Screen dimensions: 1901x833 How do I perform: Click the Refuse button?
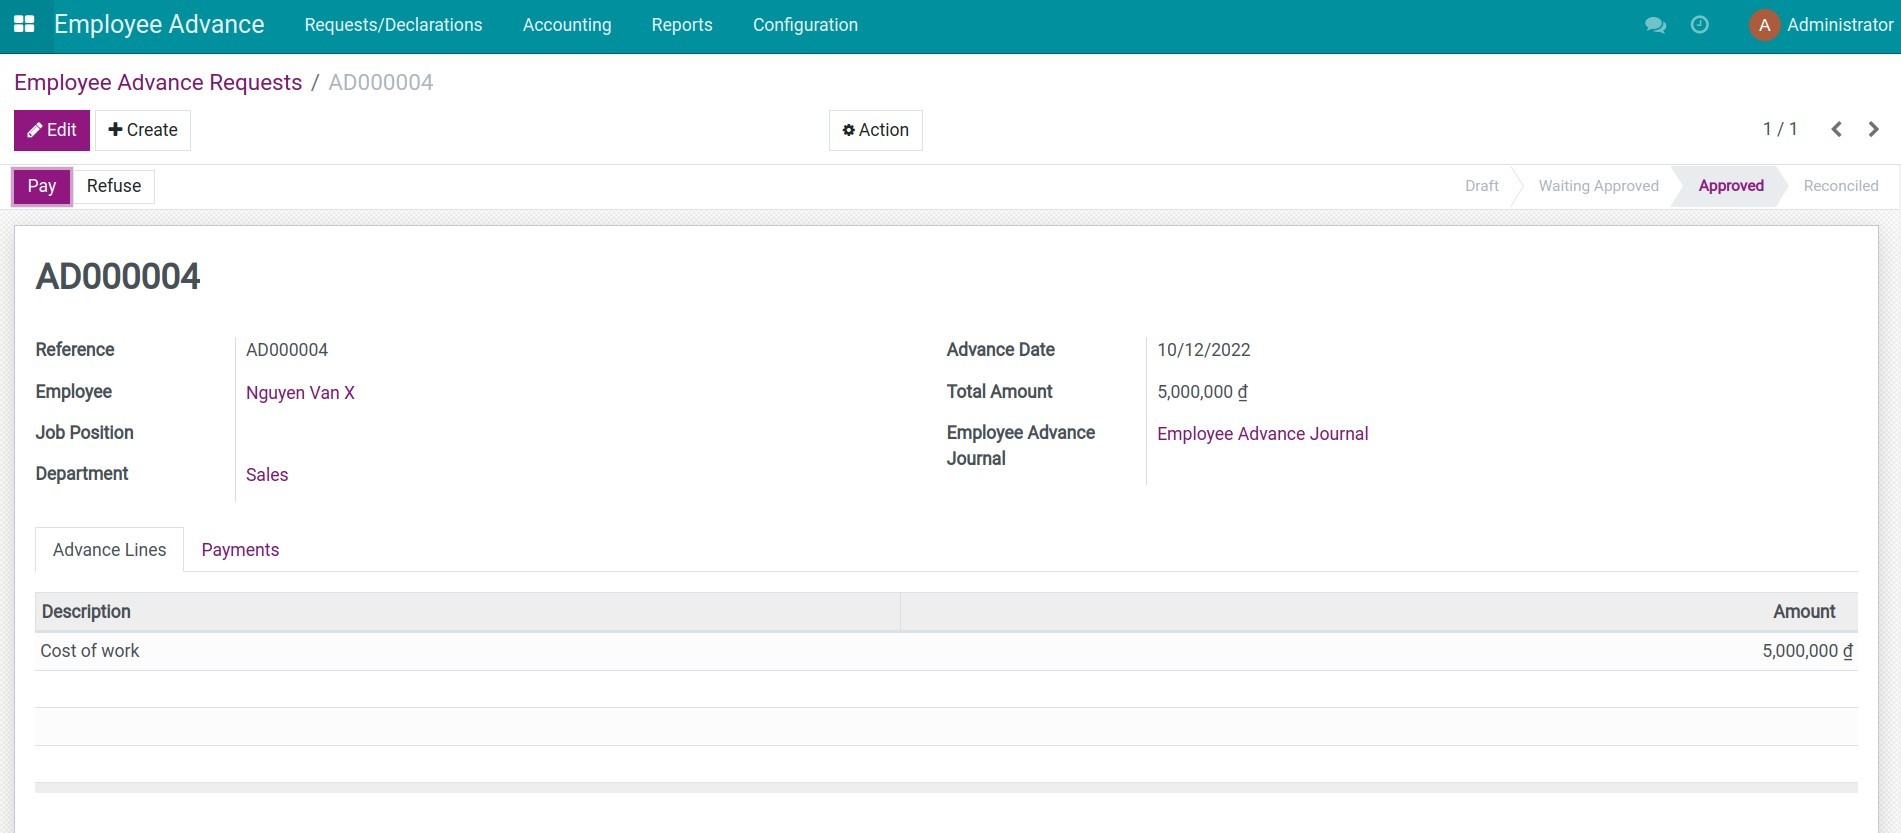point(114,186)
